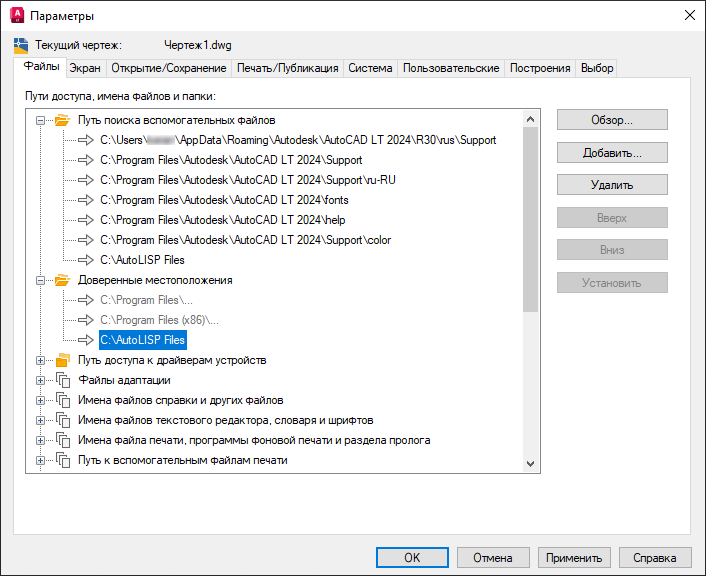This screenshot has width=706, height=576.
Task: Select the path ending in Support\ru-RU
Action: coord(248,180)
